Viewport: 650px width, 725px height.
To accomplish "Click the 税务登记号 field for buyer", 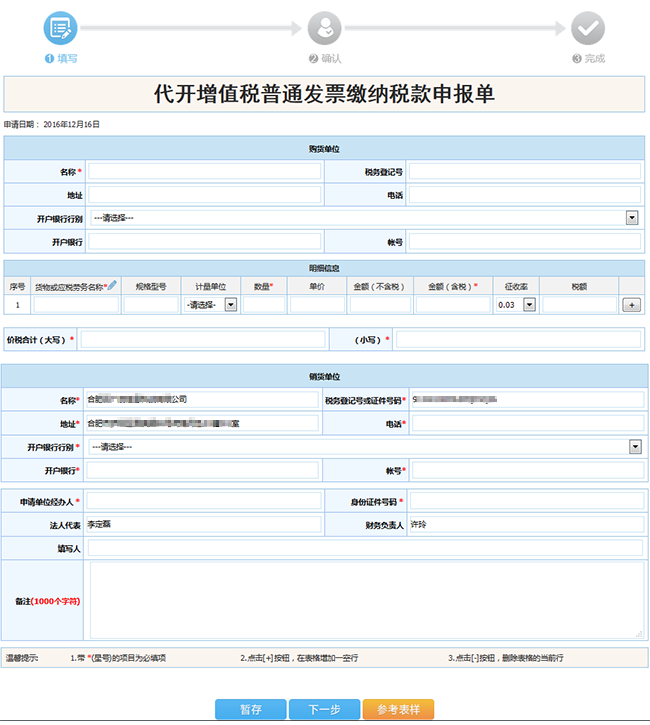I will coord(524,172).
